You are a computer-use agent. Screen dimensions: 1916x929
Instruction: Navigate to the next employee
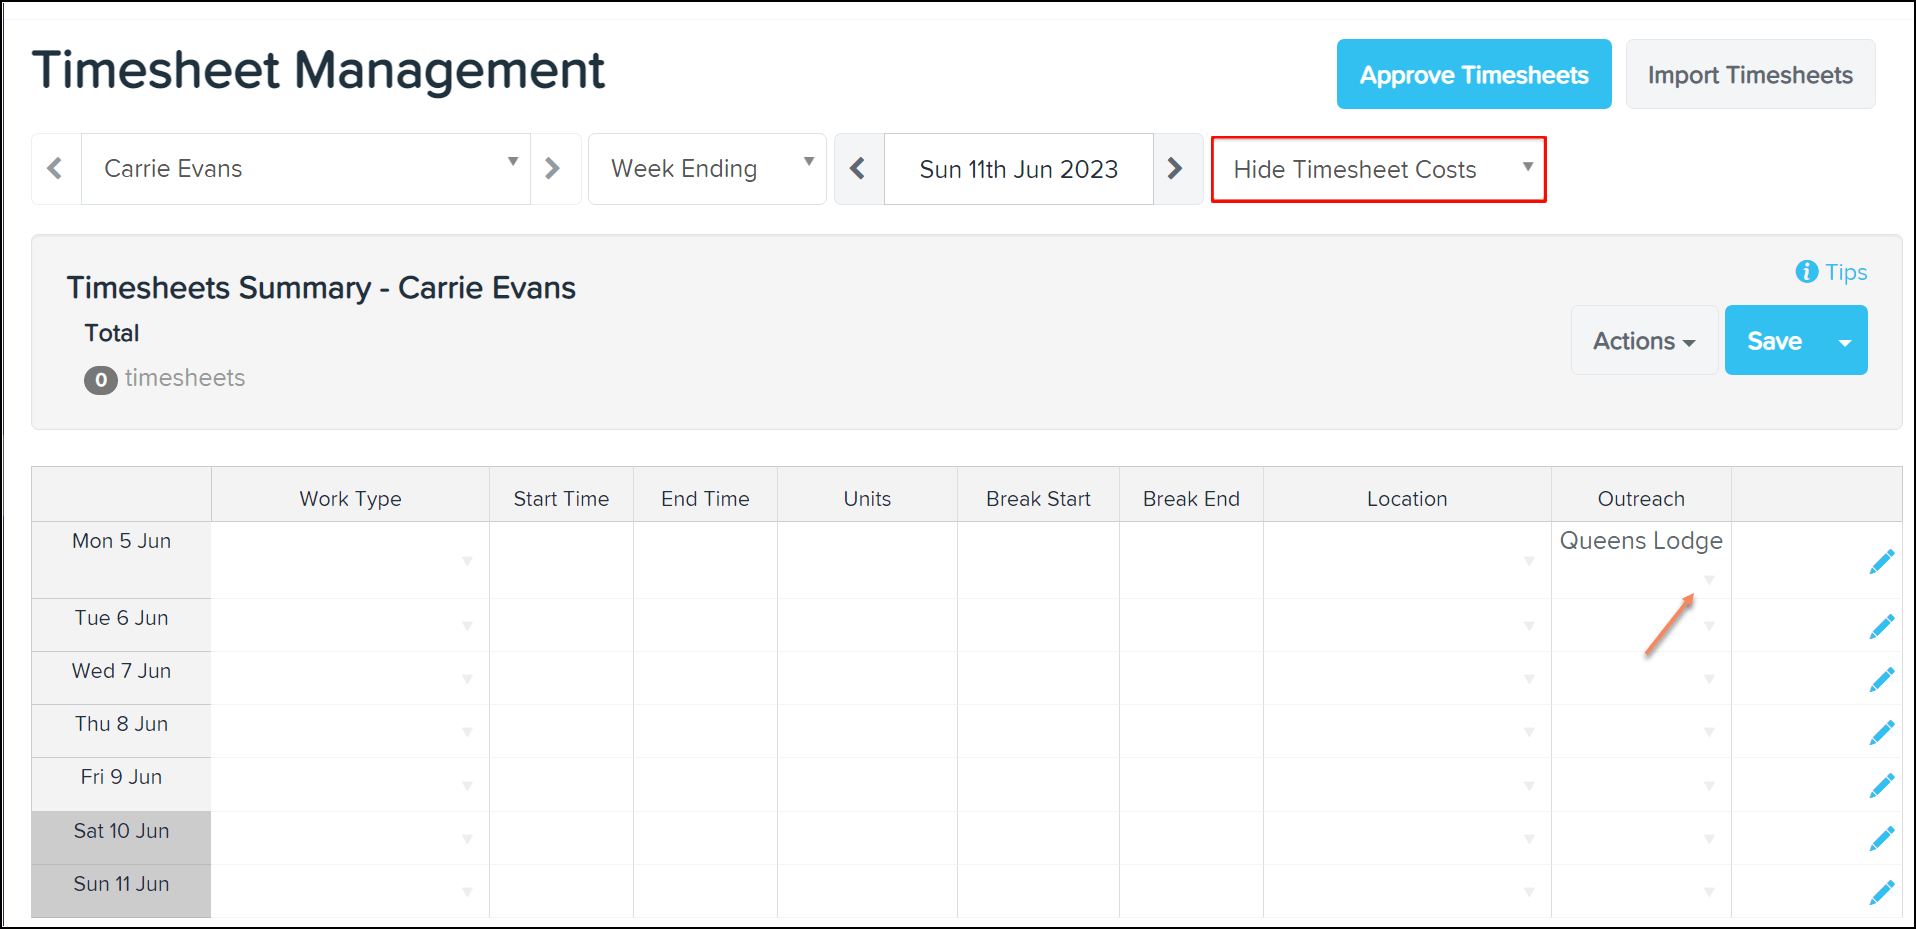tap(555, 168)
